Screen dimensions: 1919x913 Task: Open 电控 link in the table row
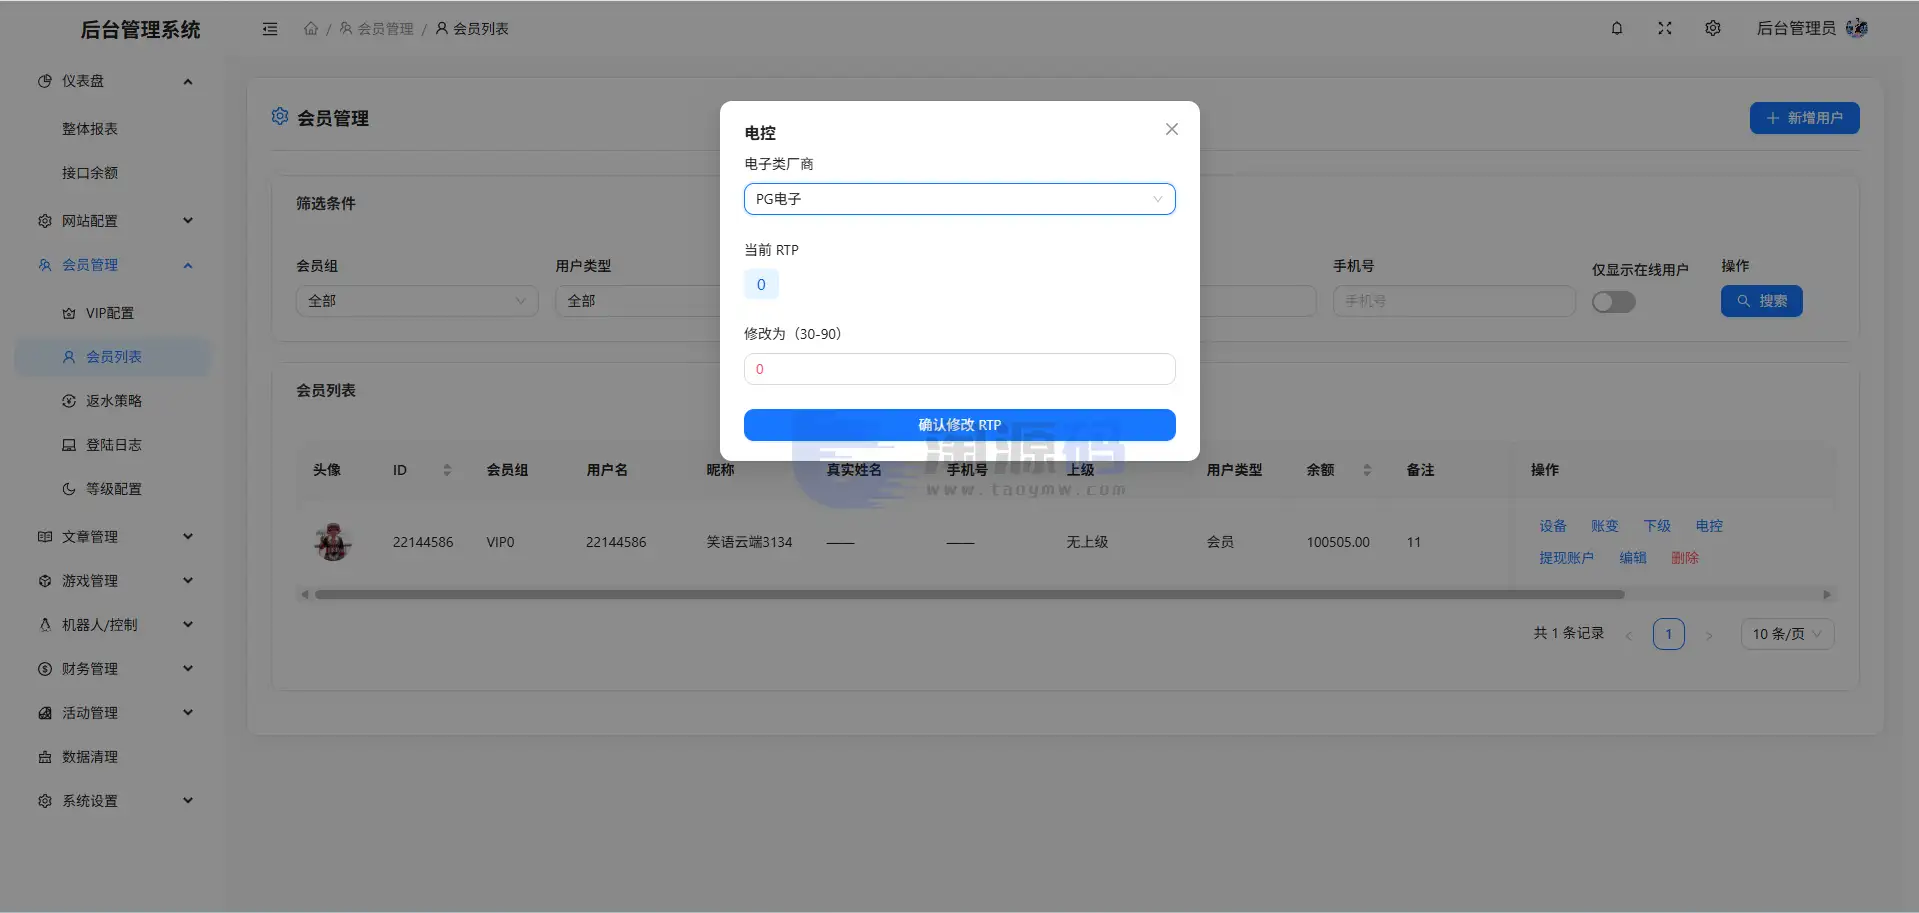[x=1709, y=526]
